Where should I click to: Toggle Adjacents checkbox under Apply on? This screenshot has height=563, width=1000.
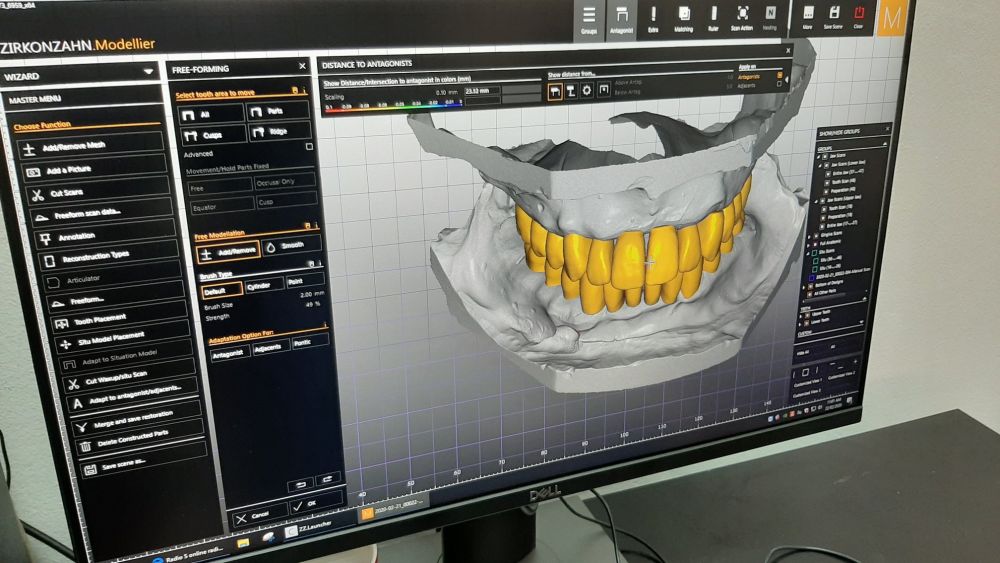tap(779, 84)
